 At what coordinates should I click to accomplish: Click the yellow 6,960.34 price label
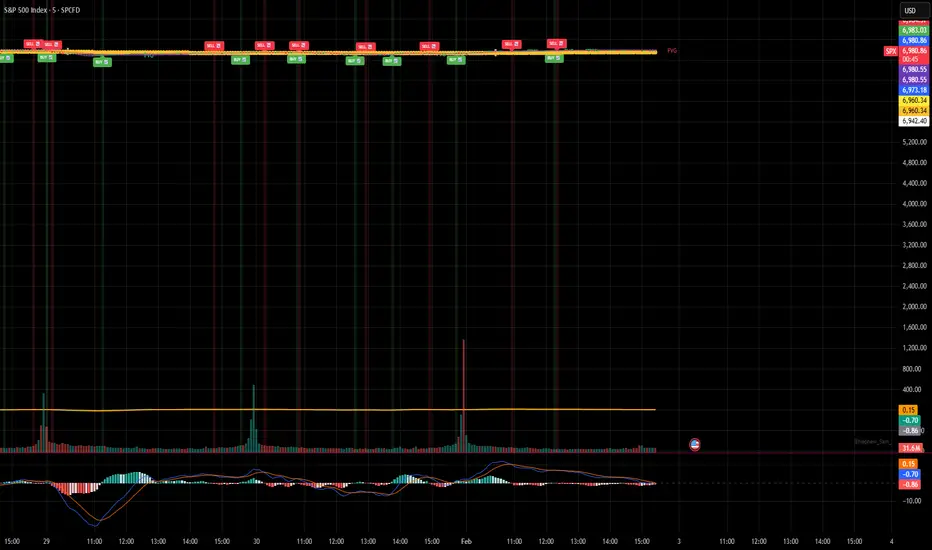pyautogui.click(x=914, y=100)
